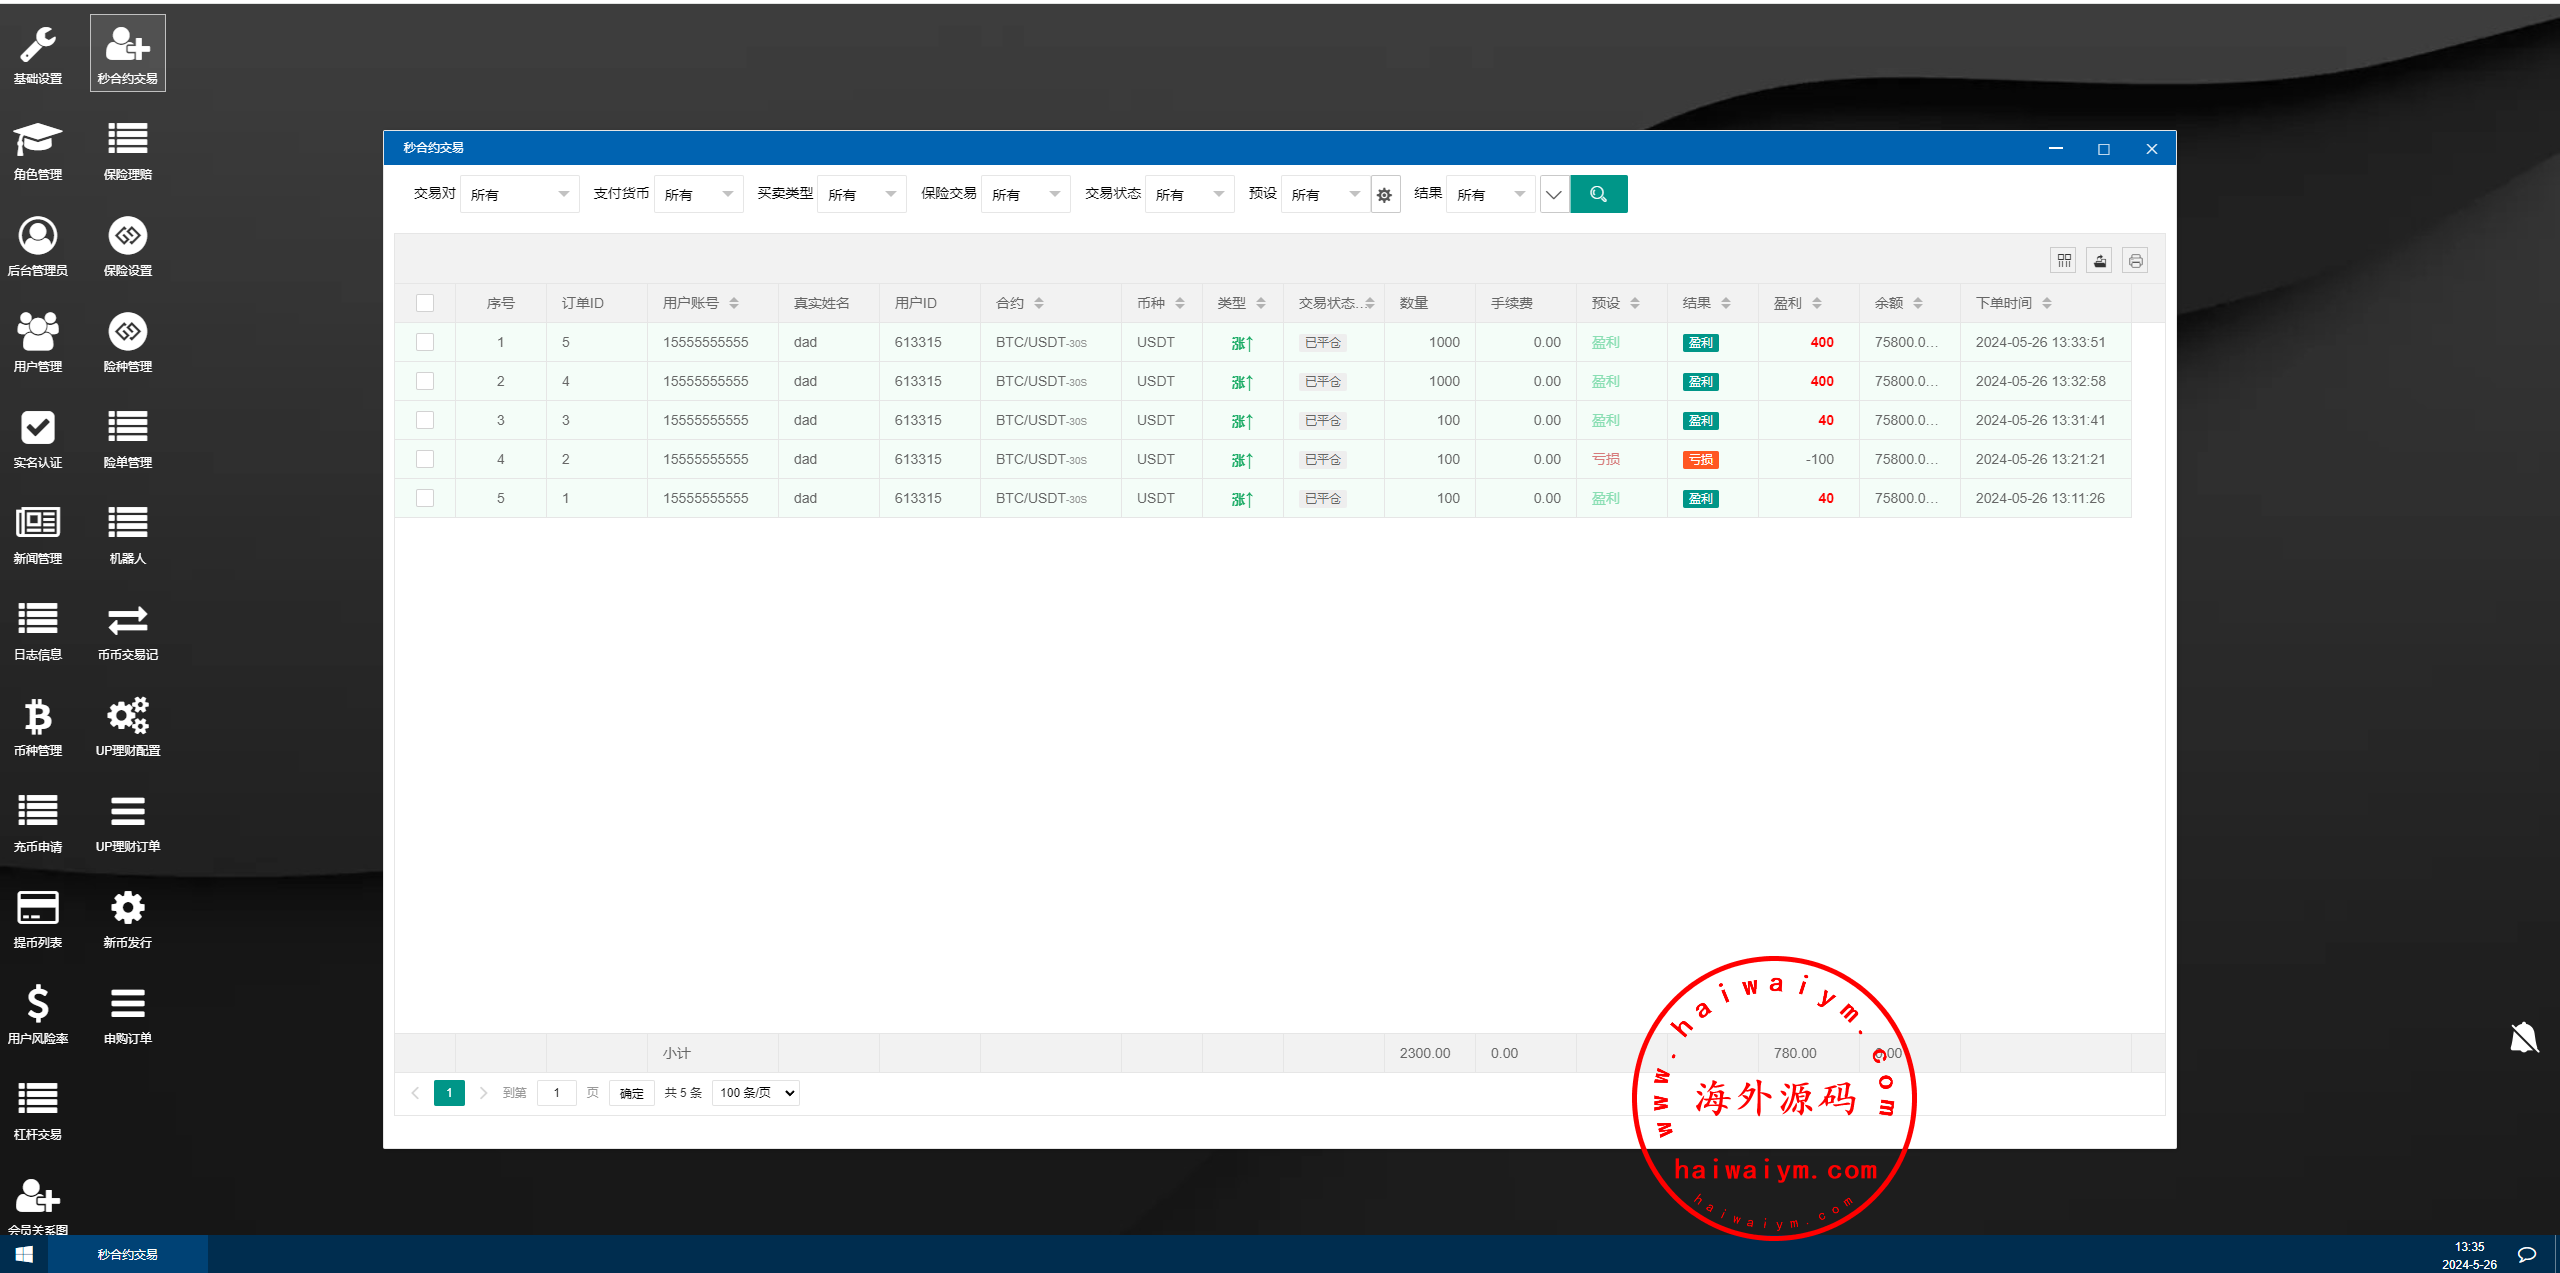Tick the checkbox for order ID 2
This screenshot has width=2560, height=1273.
click(x=425, y=459)
